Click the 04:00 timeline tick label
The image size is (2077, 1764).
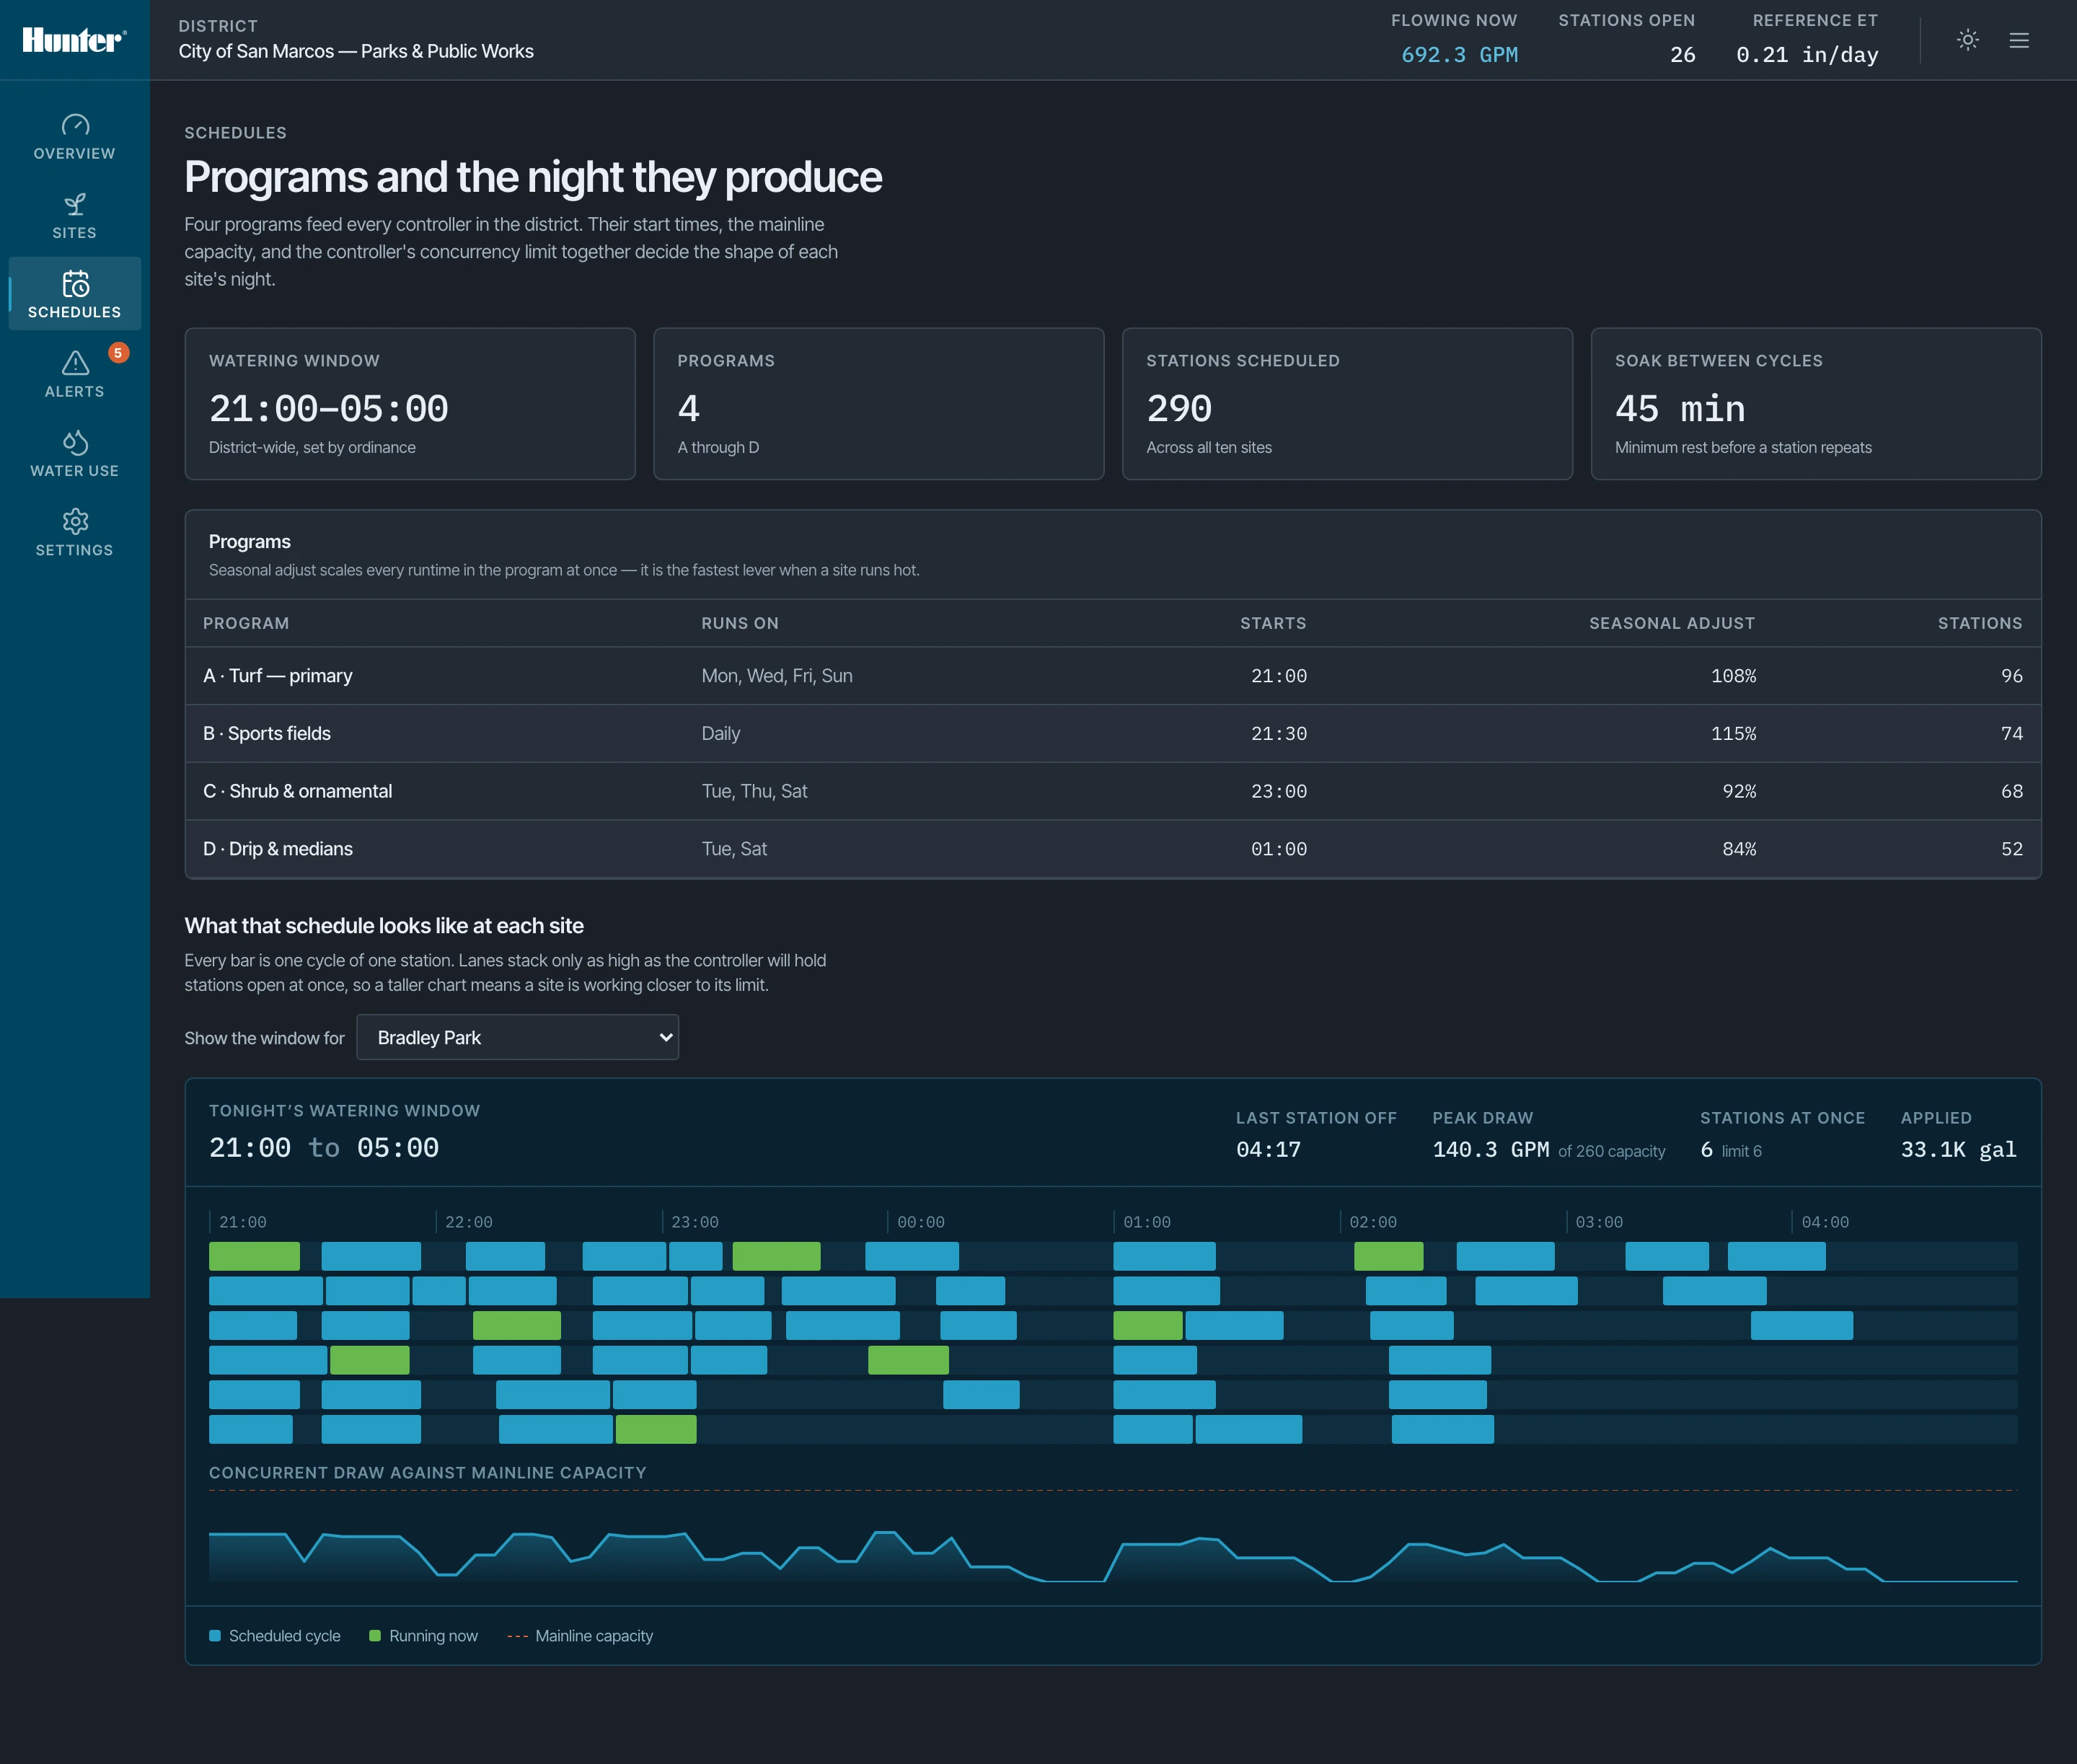[x=1824, y=1222]
